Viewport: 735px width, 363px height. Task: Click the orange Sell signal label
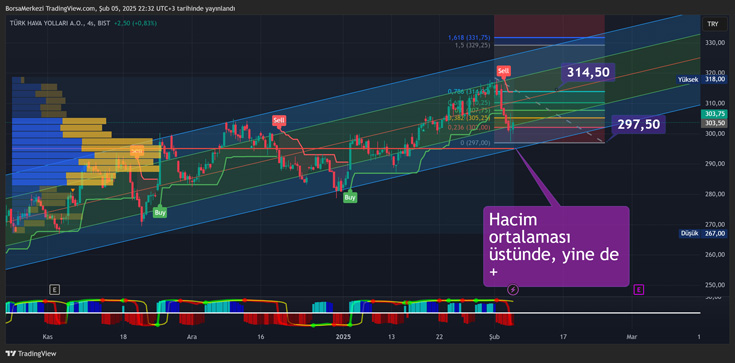(137, 151)
